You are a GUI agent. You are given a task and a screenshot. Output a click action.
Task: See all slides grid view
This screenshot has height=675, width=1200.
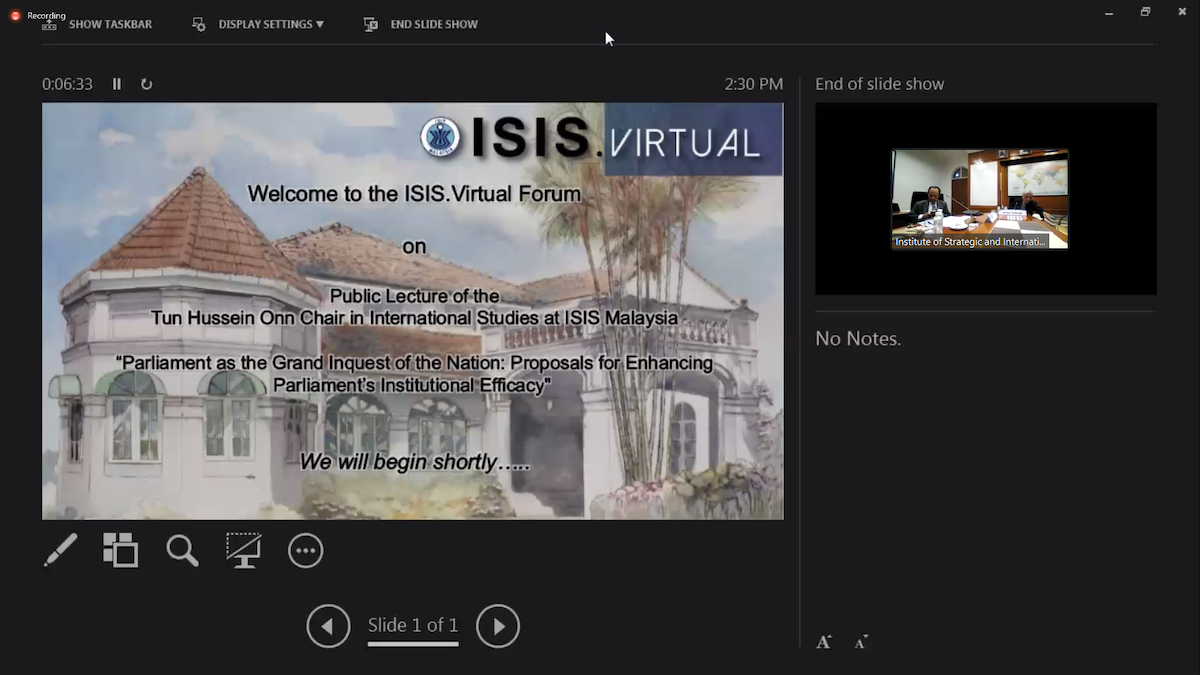(121, 550)
